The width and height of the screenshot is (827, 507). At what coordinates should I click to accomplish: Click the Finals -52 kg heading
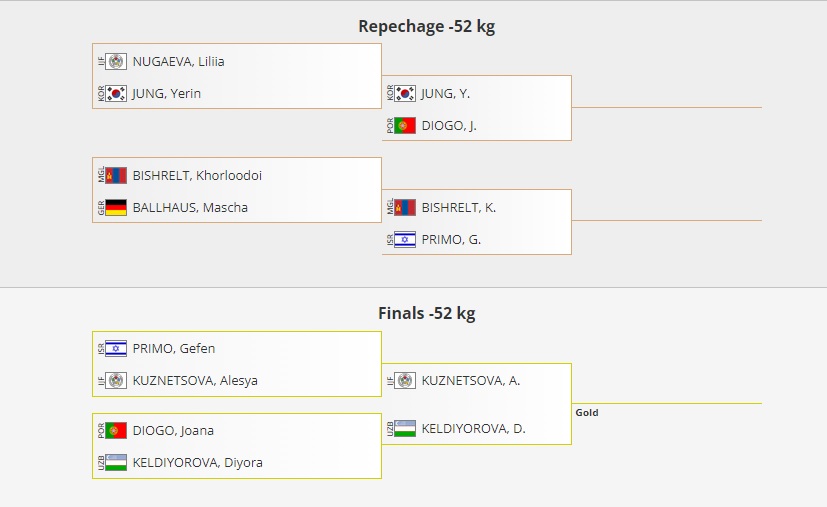click(x=426, y=314)
